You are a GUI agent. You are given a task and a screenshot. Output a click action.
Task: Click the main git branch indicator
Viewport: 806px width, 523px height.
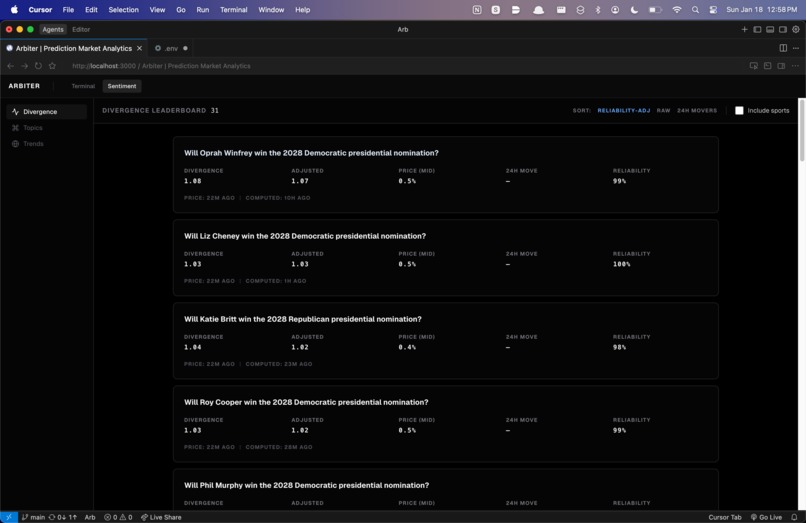[x=33, y=517]
